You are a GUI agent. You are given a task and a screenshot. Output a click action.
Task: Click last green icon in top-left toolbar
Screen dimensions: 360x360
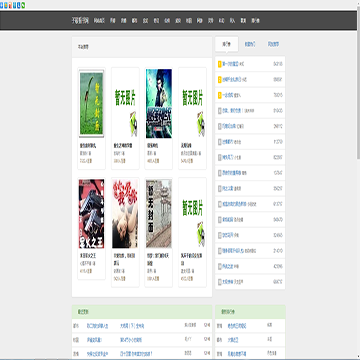coord(23,5)
